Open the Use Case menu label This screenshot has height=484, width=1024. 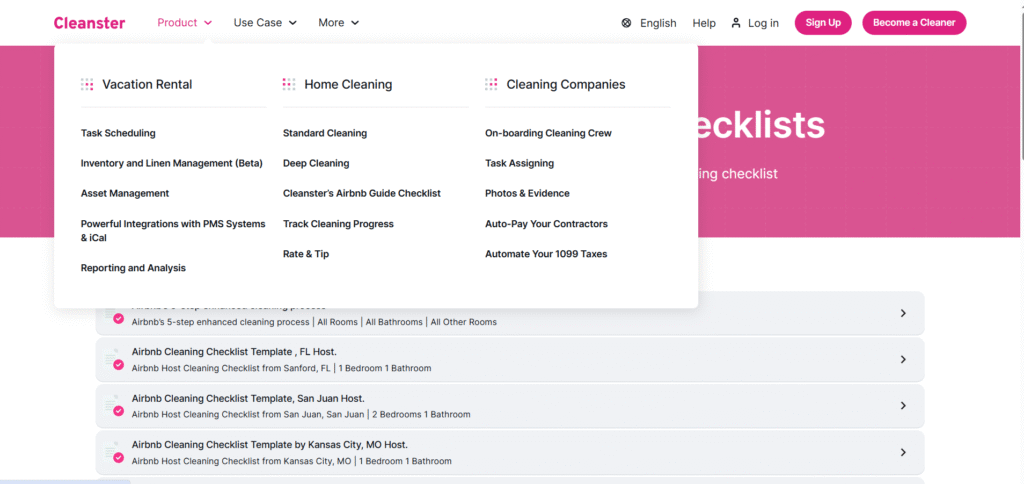point(257,23)
